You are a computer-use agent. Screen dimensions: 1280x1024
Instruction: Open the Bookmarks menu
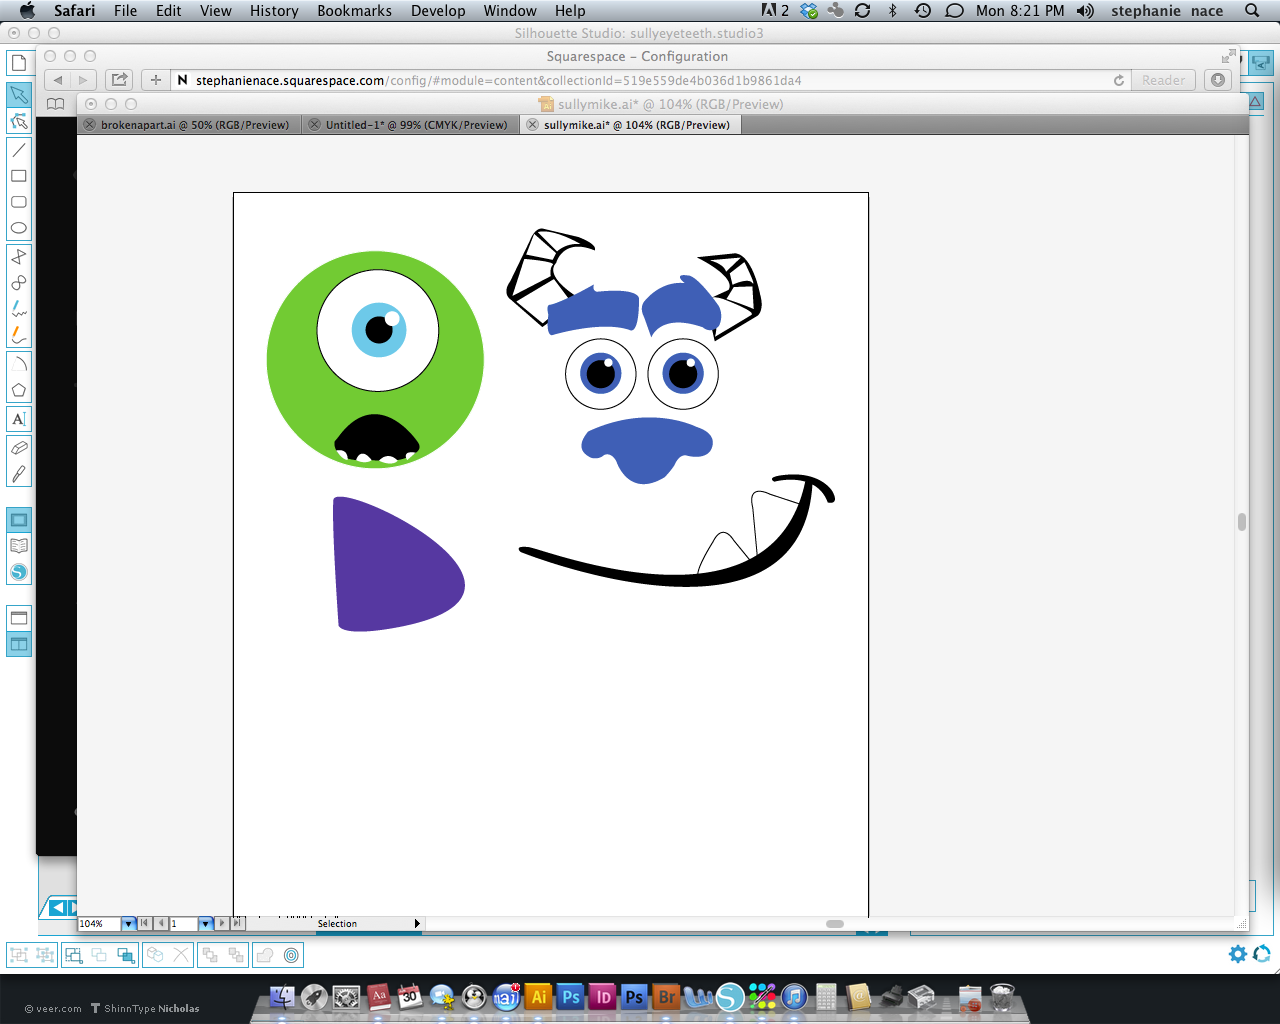pyautogui.click(x=355, y=11)
